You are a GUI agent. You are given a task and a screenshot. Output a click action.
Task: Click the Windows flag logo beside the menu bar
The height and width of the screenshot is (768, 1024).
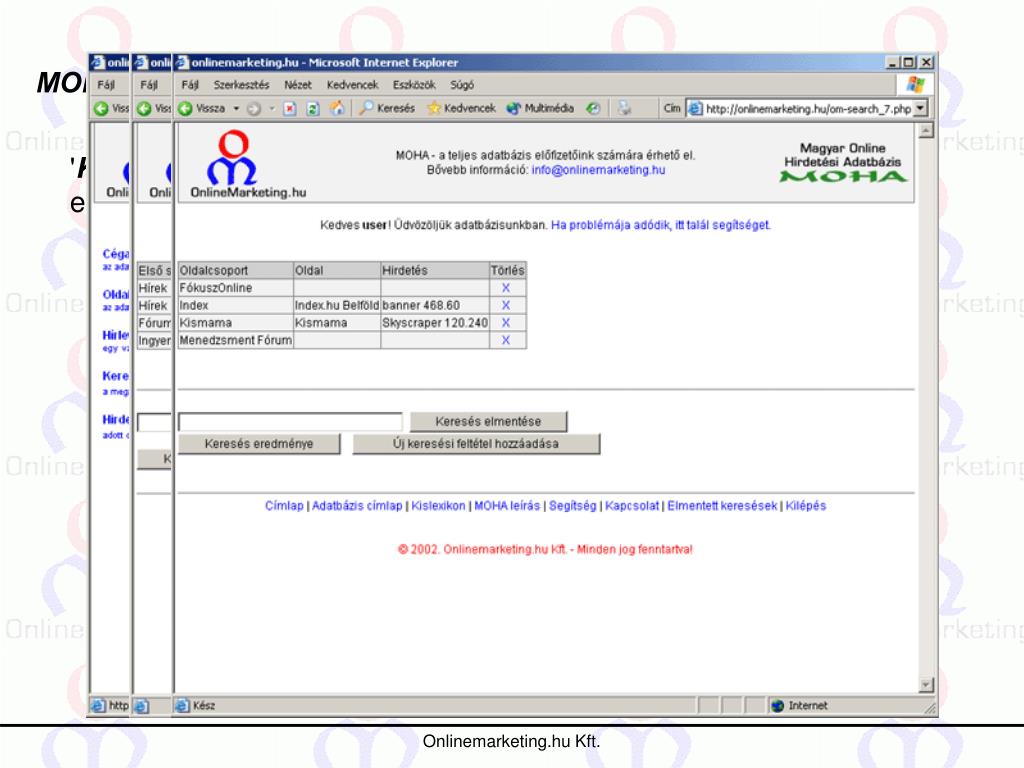click(x=916, y=84)
